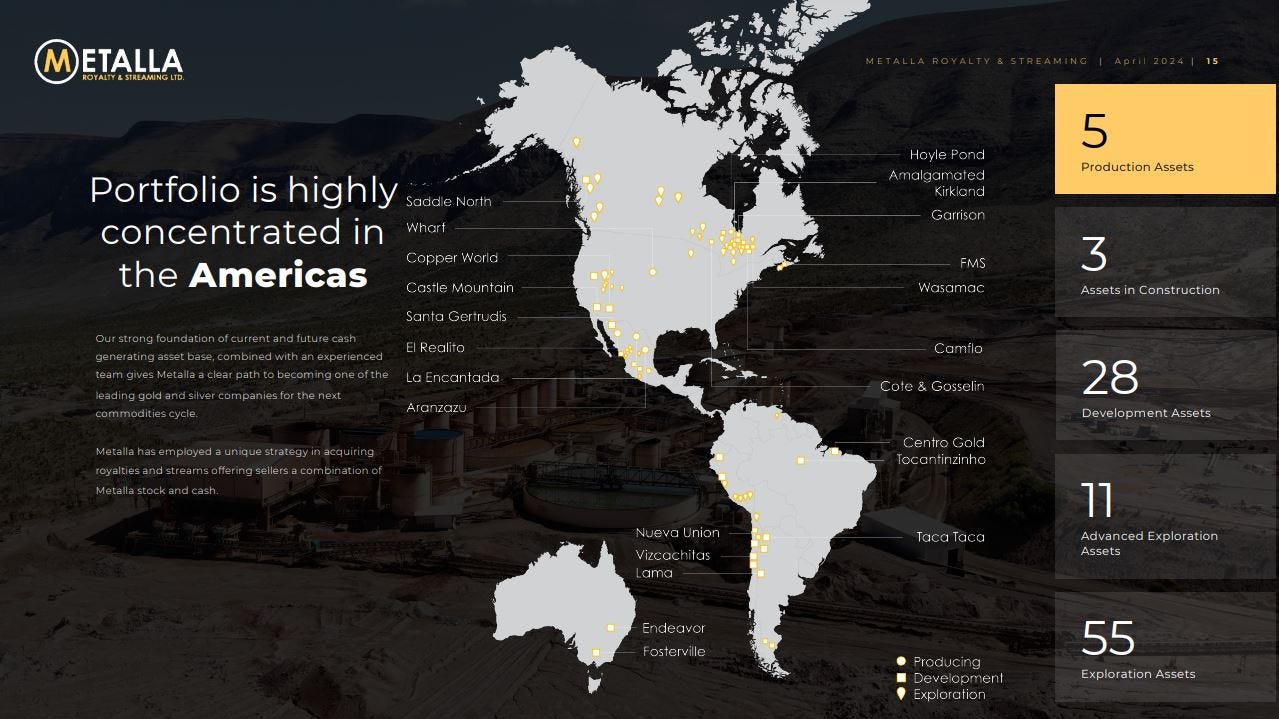This screenshot has height=719, width=1279.
Task: Click the Fosterville text label
Action: pyautogui.click(x=674, y=652)
